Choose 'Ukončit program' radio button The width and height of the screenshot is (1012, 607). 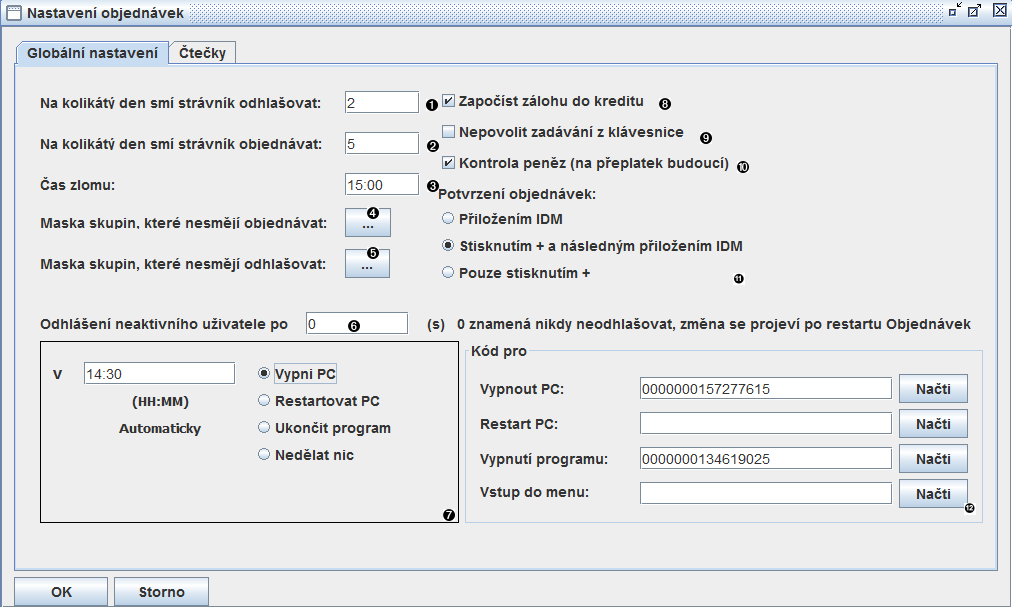click(x=265, y=428)
